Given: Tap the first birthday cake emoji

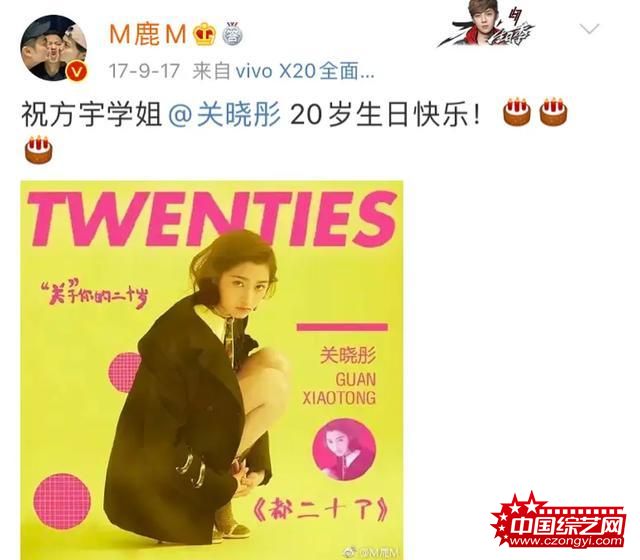Looking at the screenshot, I should click(x=516, y=111).
